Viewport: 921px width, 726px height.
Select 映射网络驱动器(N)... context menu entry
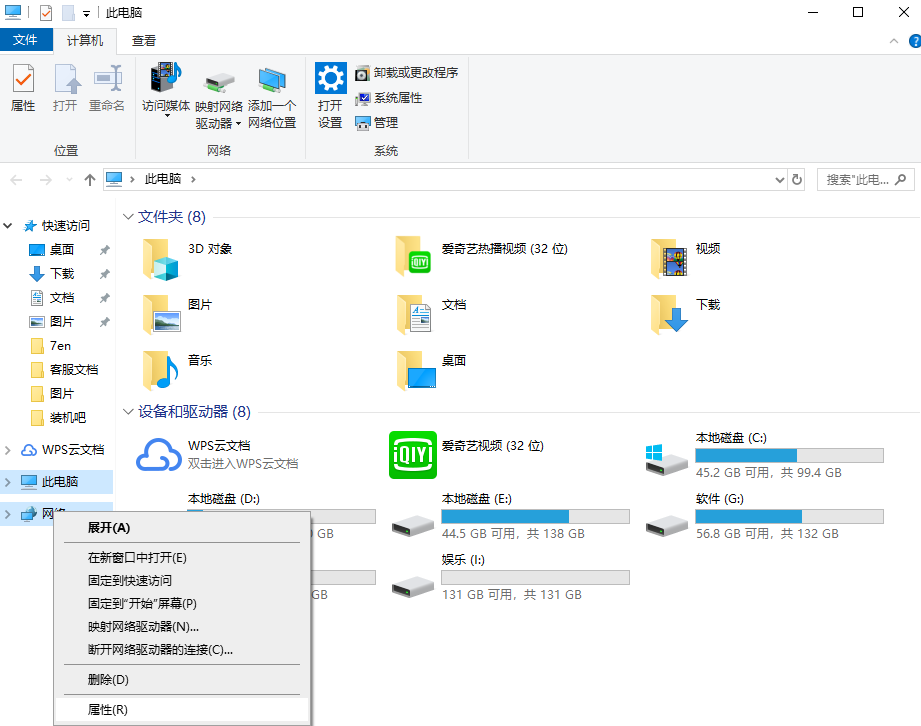point(143,627)
